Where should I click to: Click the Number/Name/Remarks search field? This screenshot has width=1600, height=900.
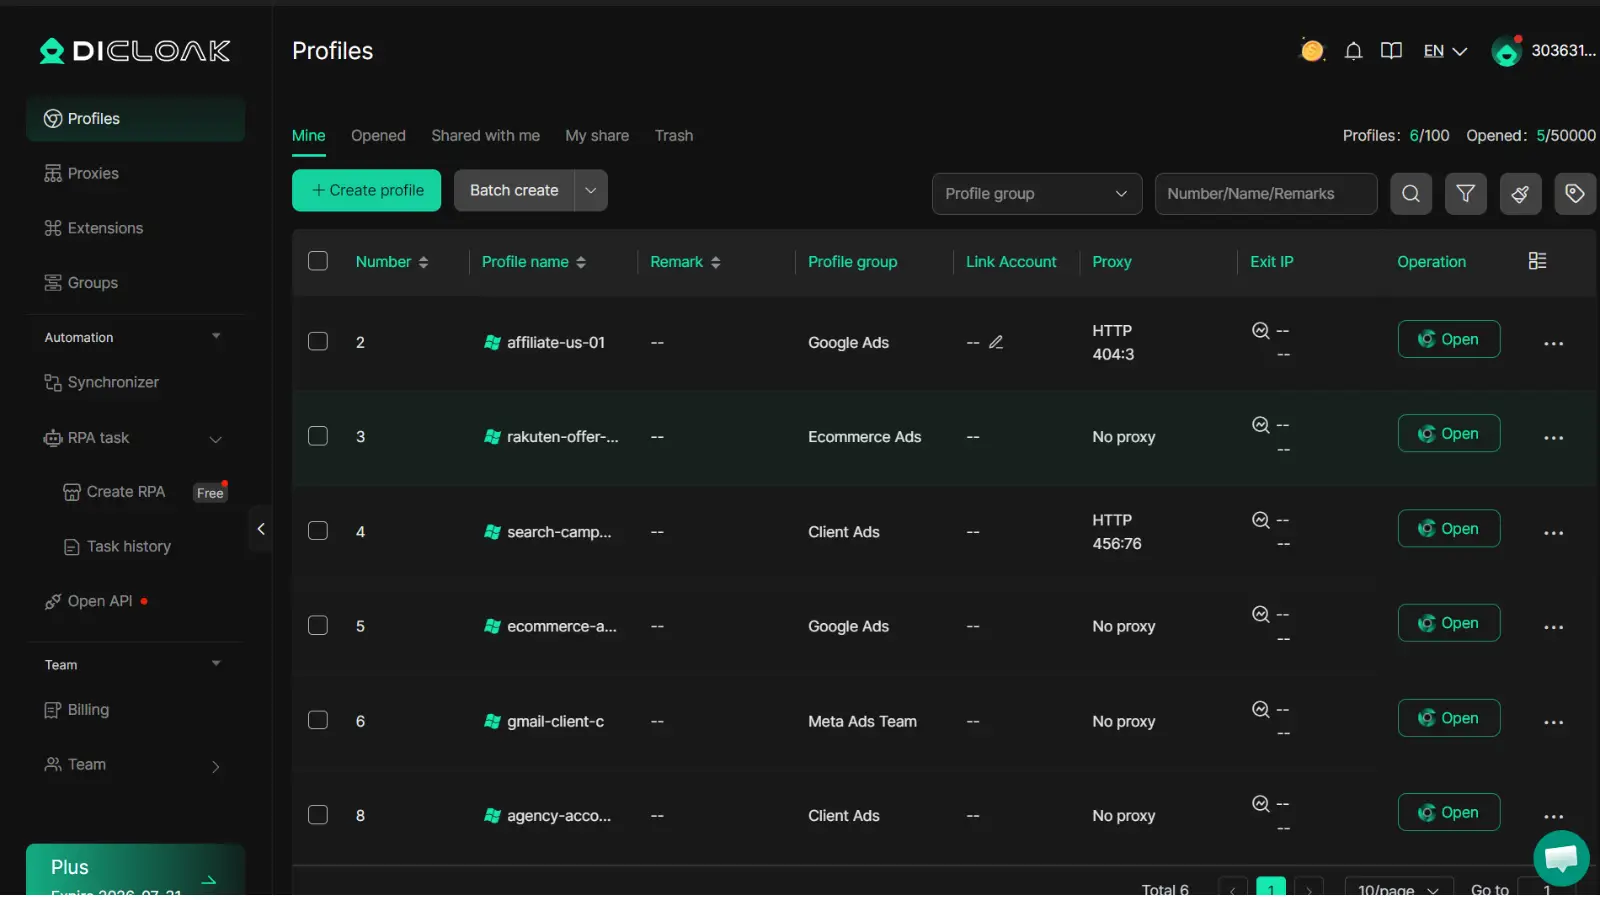click(x=1266, y=194)
